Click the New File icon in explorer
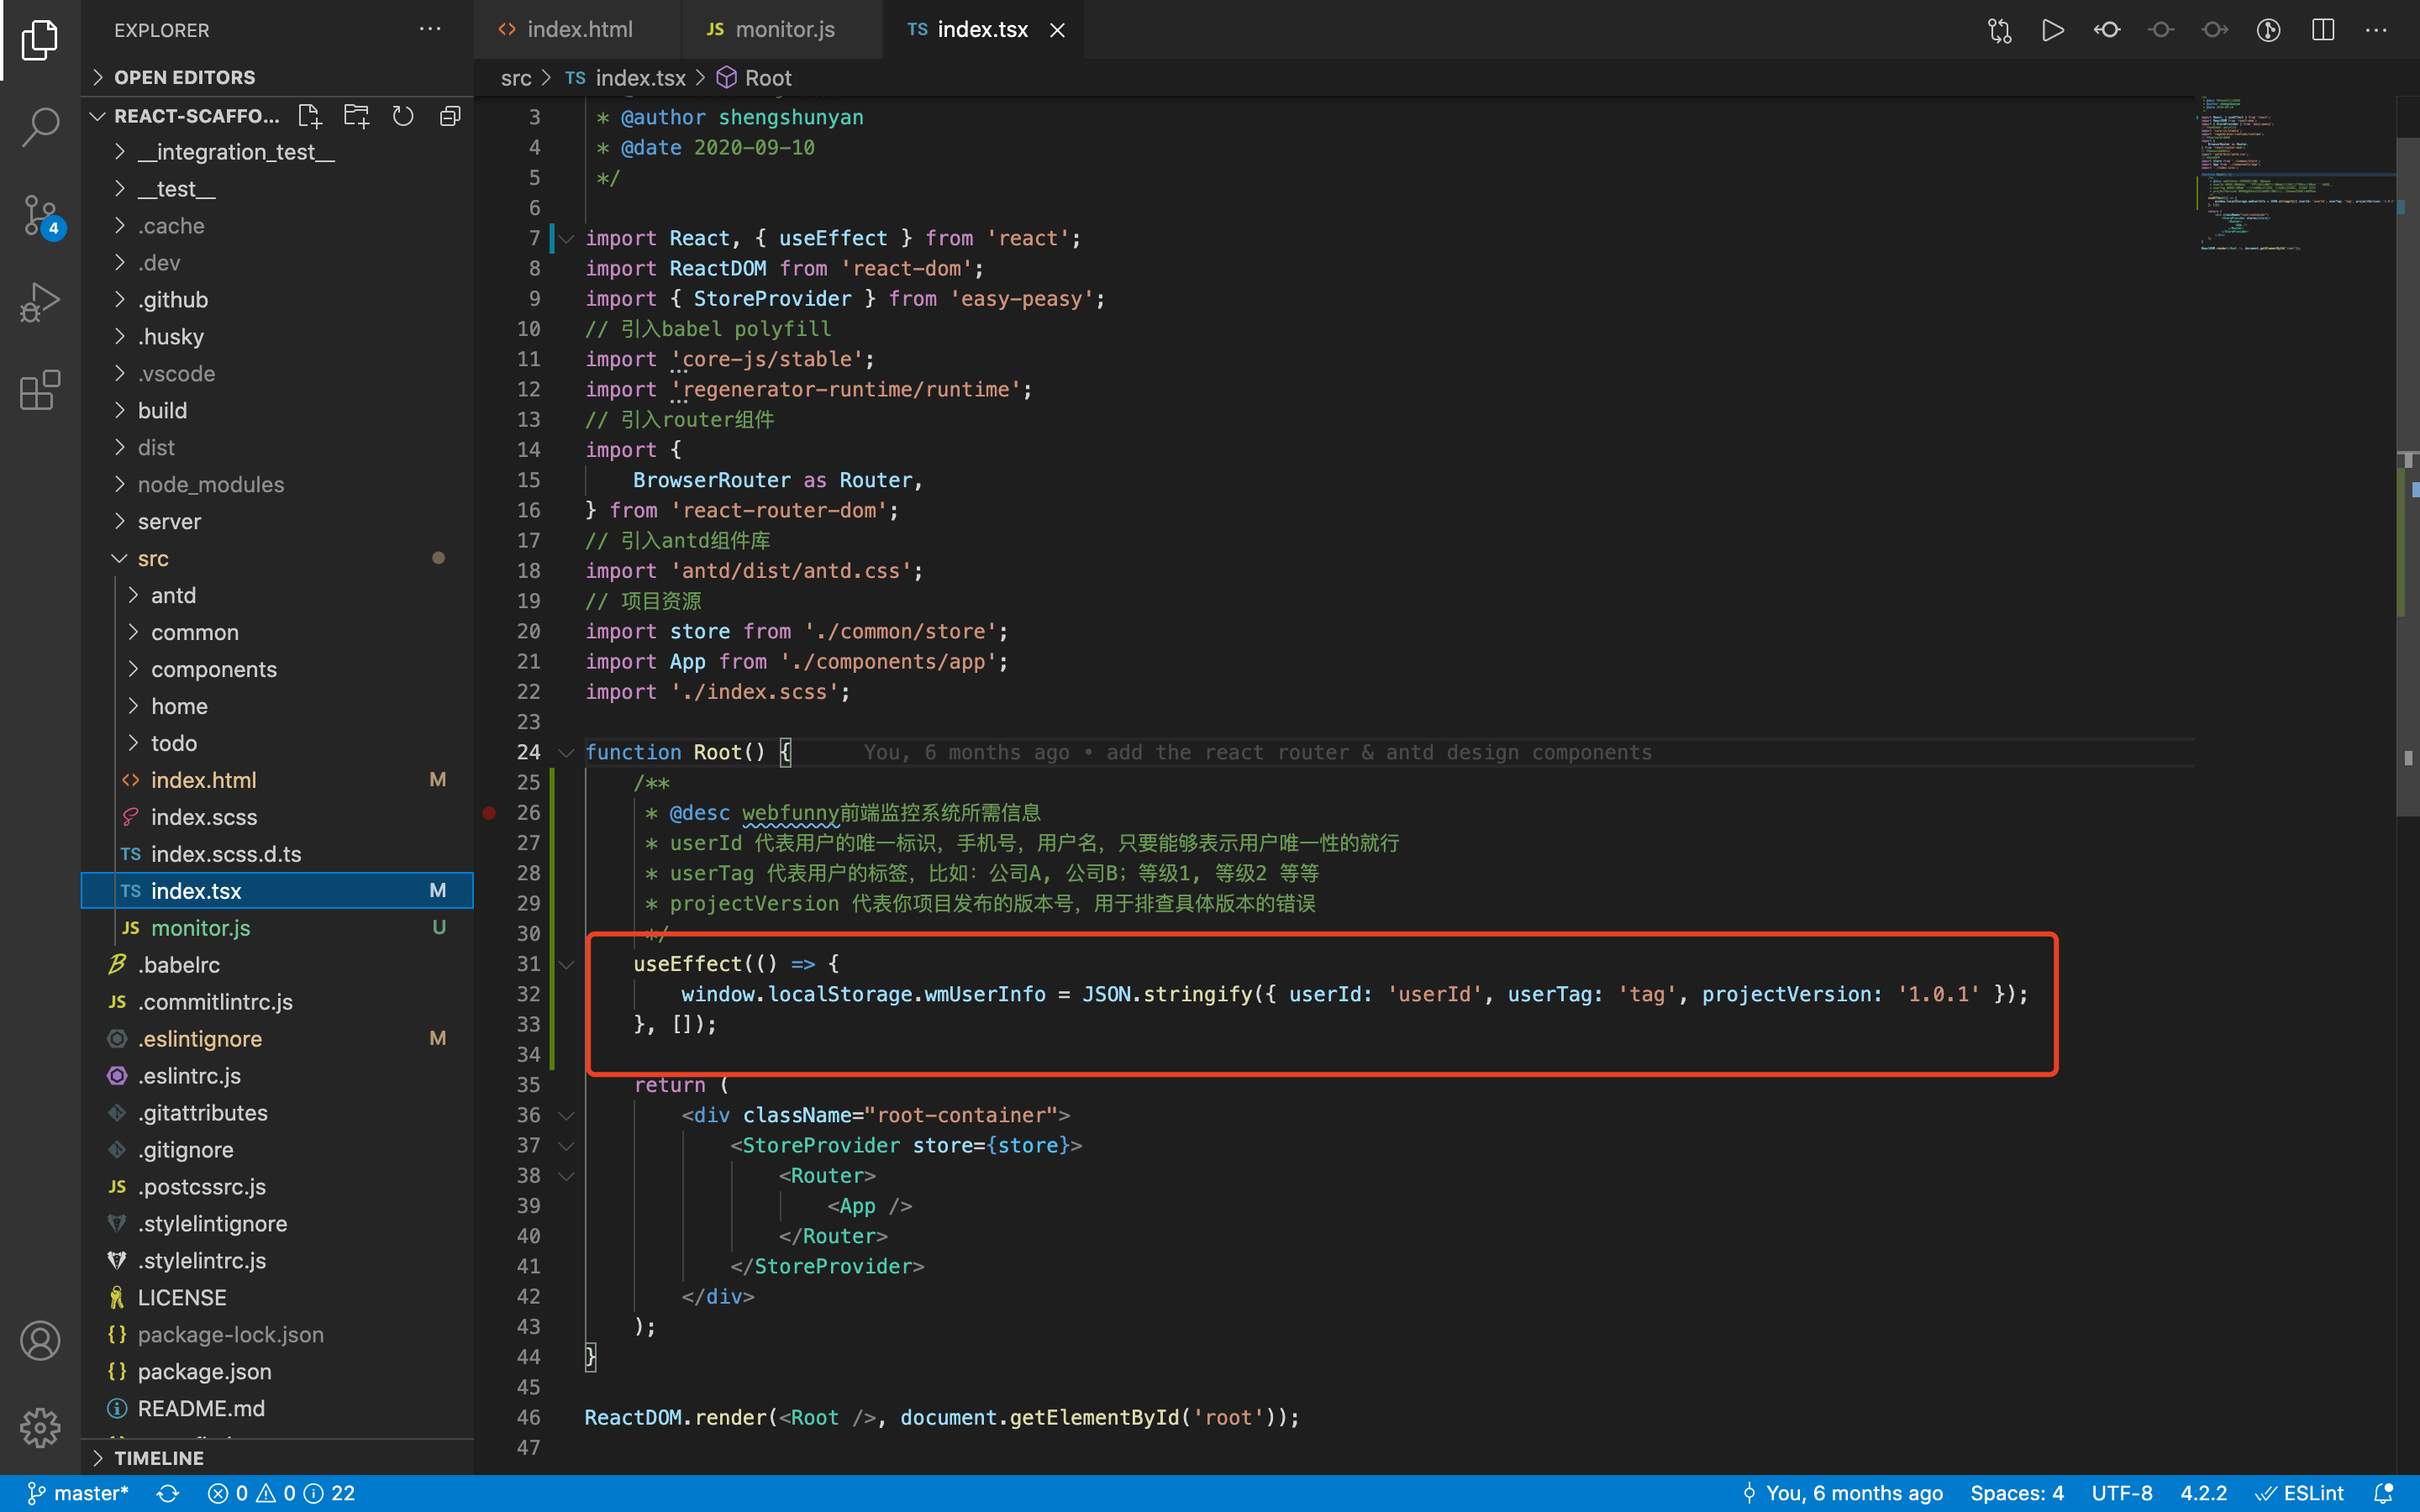This screenshot has height=1512, width=2420. click(x=310, y=116)
